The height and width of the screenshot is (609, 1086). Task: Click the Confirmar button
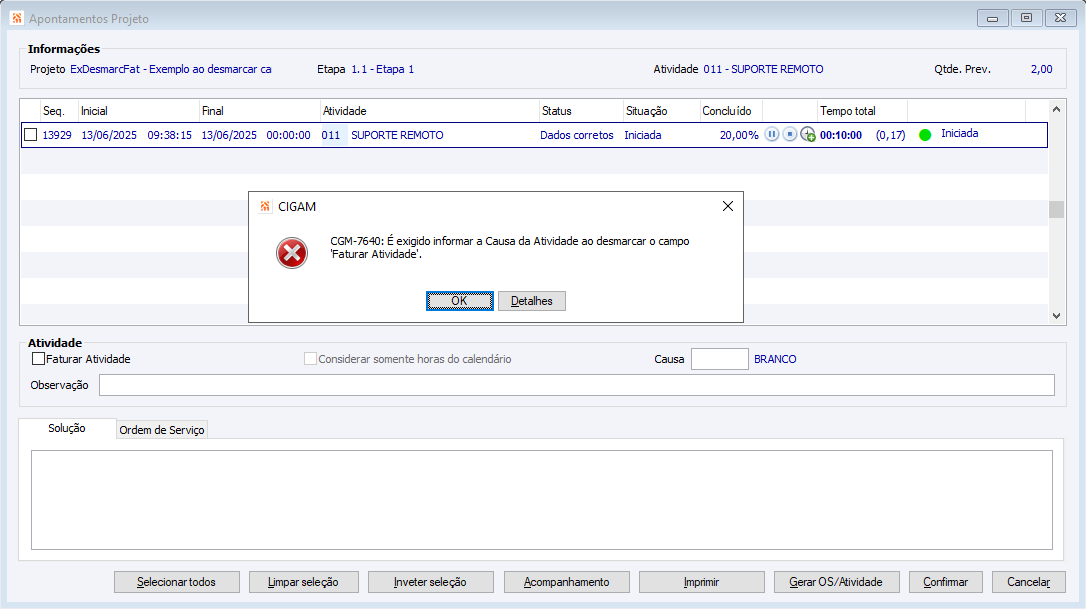coord(945,582)
